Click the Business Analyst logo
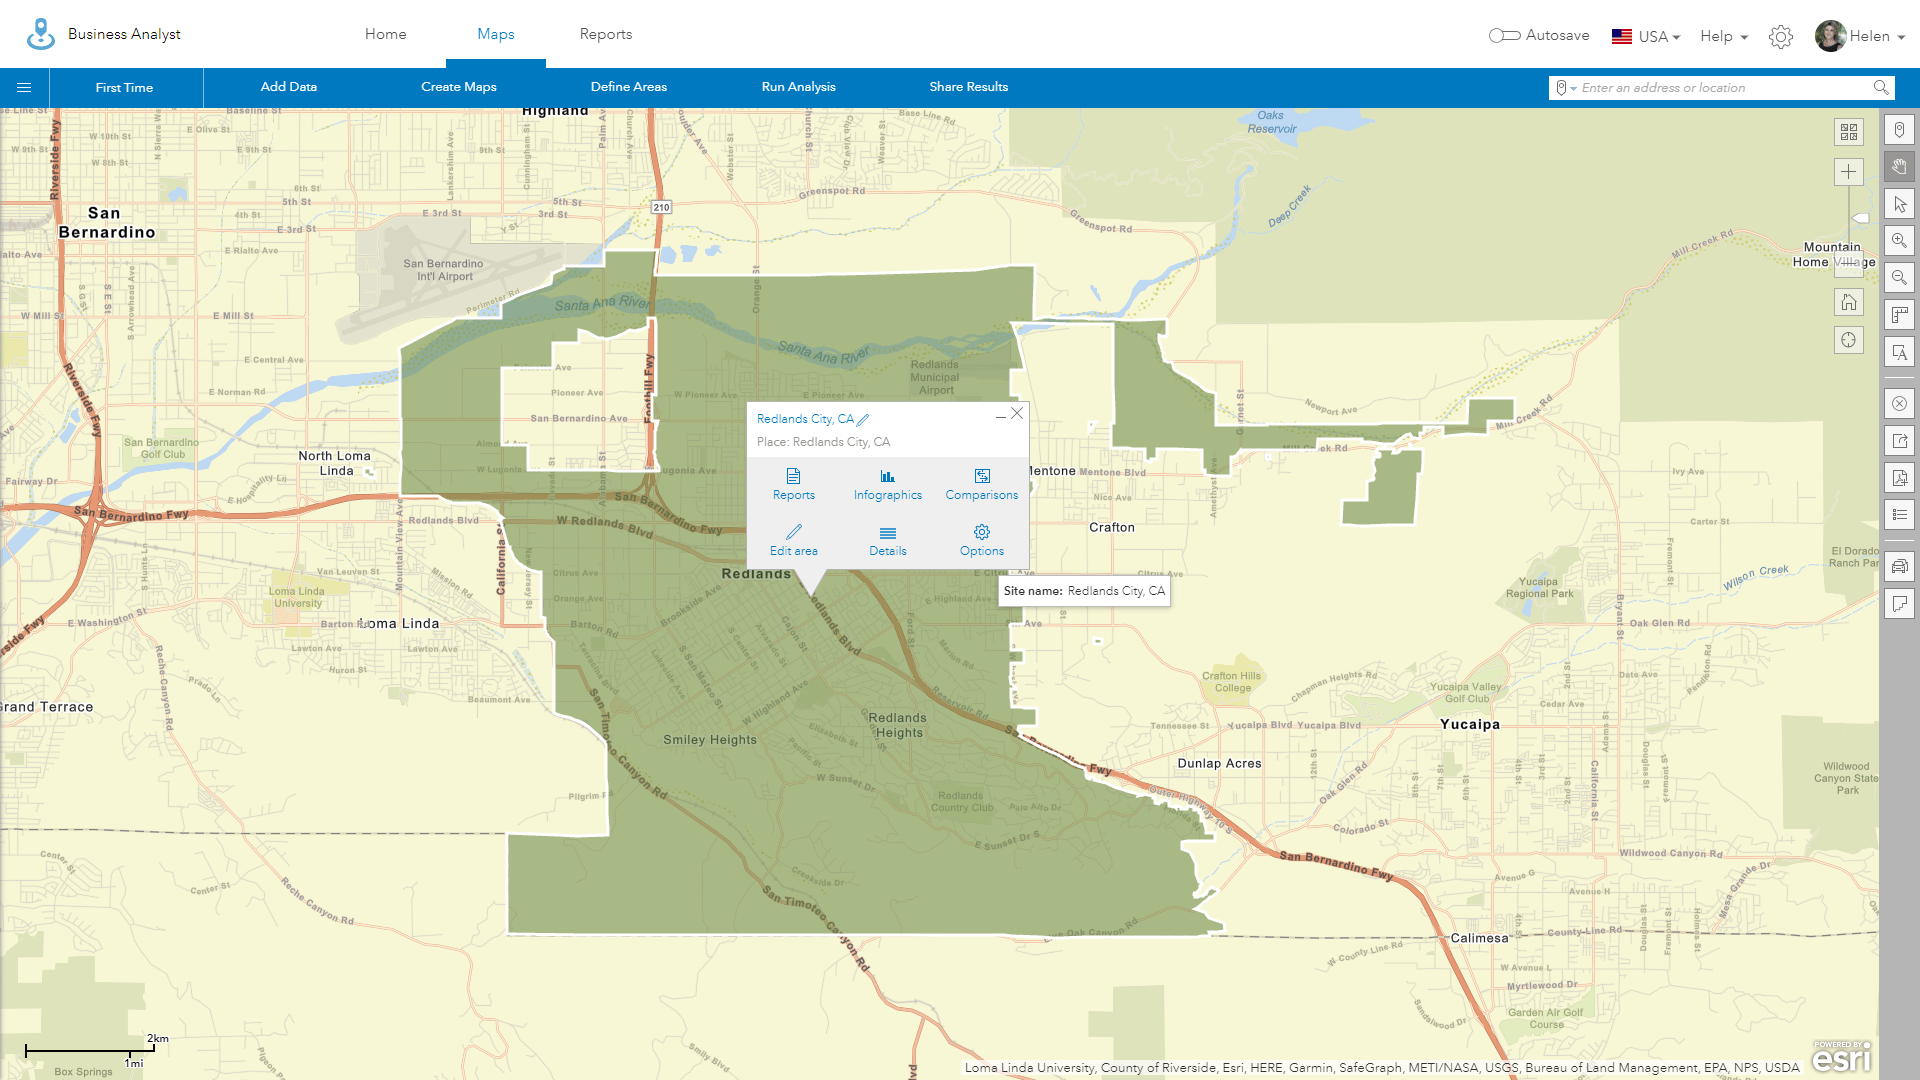The height and width of the screenshot is (1080, 1920). tap(41, 34)
